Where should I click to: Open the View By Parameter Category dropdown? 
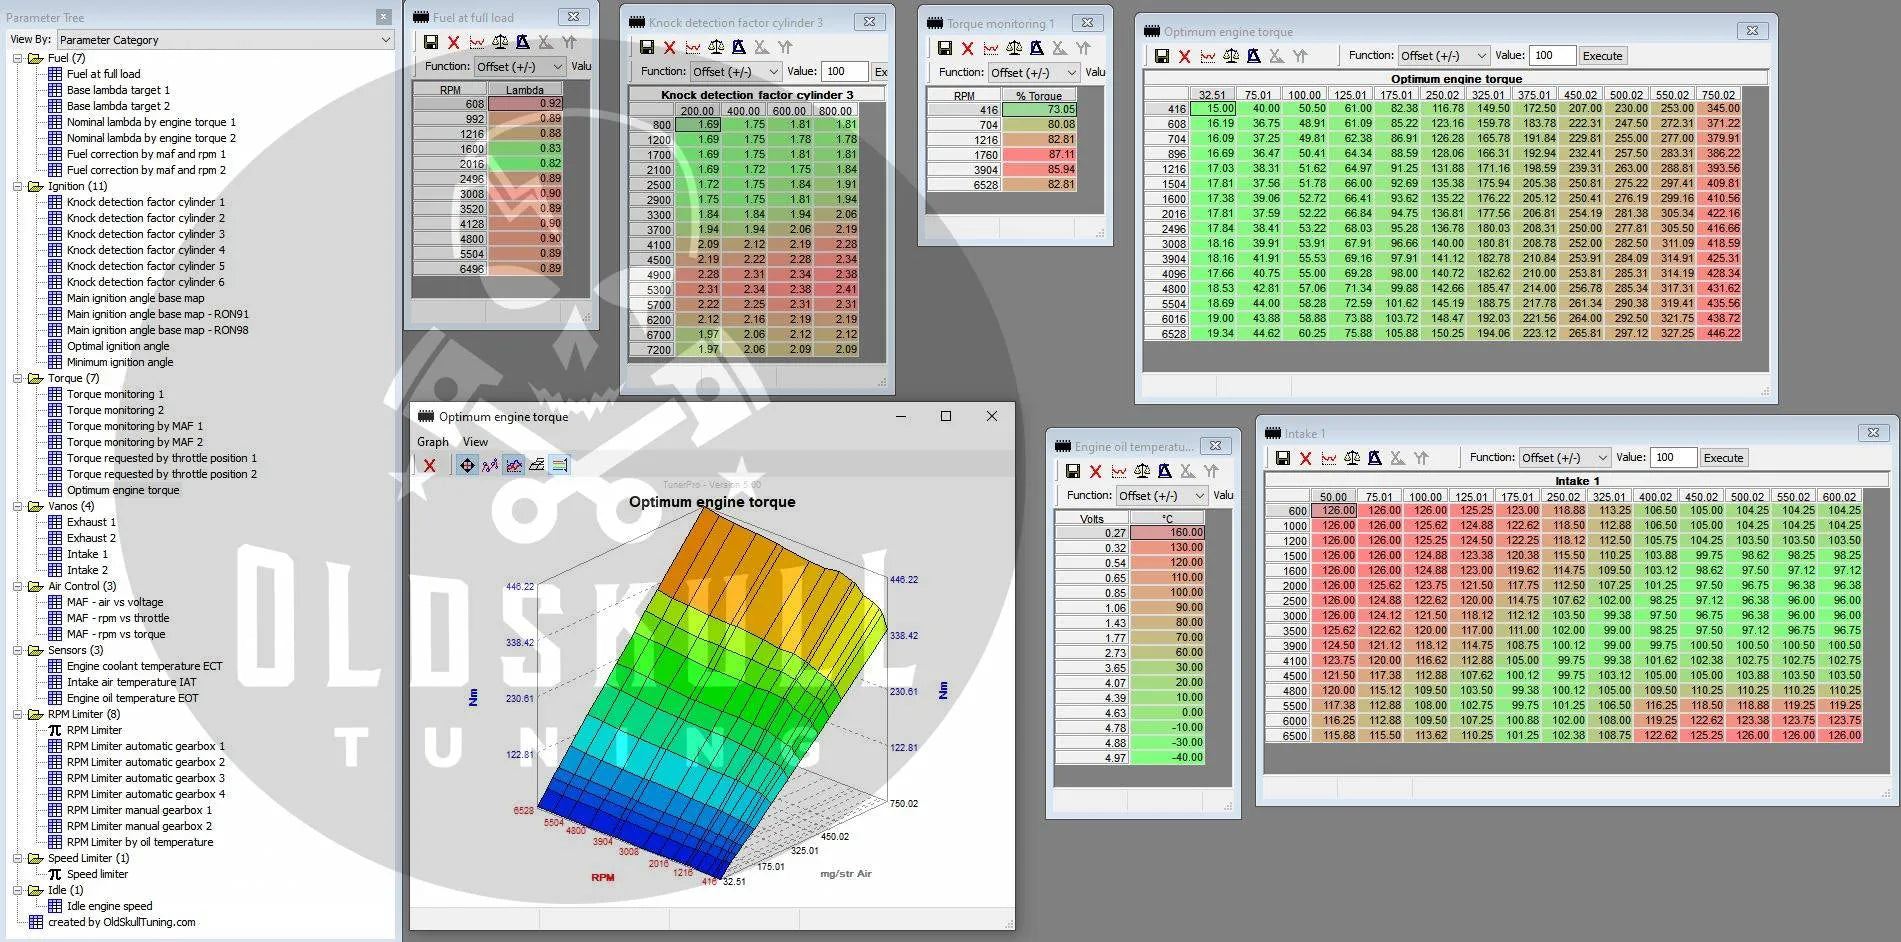click(224, 40)
